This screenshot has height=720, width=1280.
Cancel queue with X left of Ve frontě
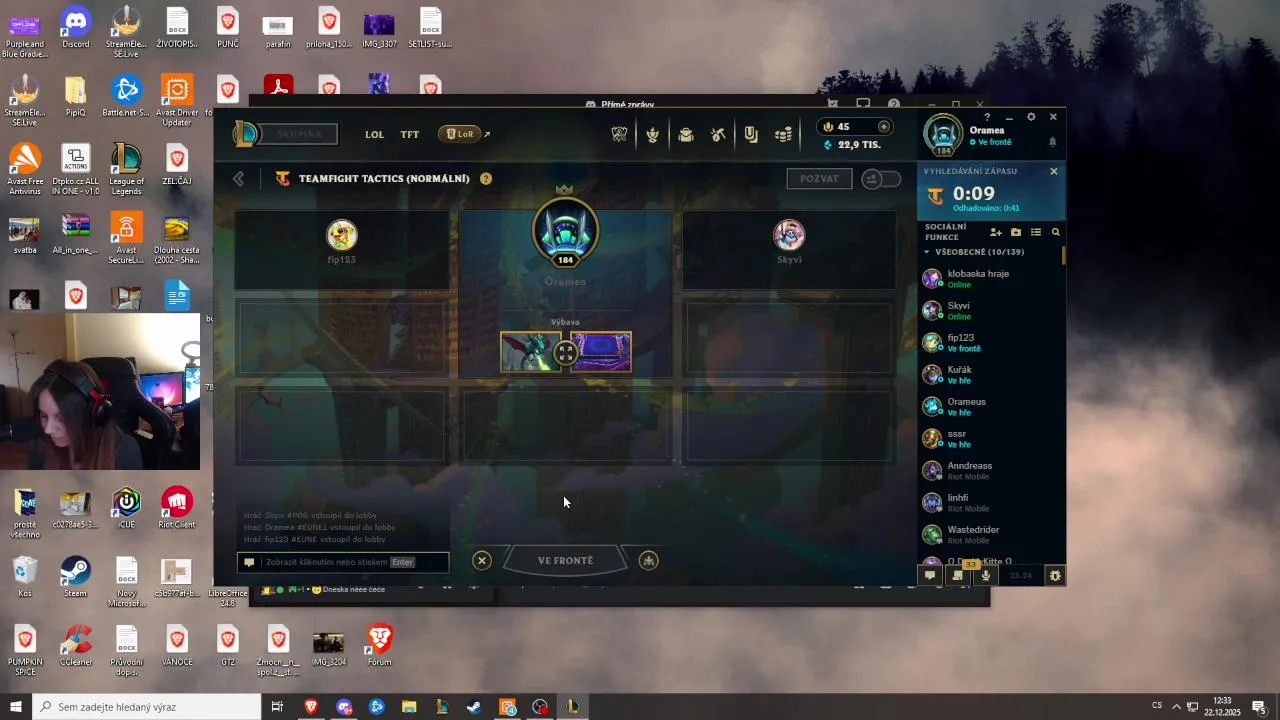tap(482, 561)
